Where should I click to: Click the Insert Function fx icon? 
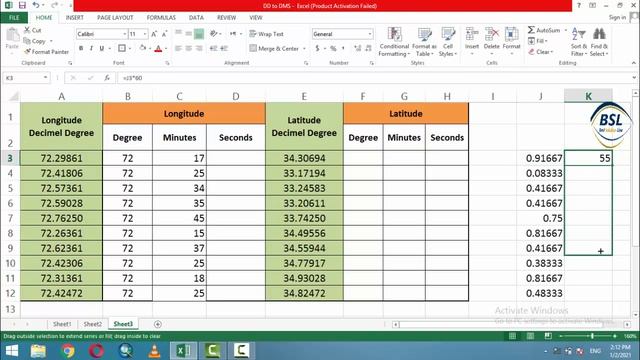tap(107, 78)
